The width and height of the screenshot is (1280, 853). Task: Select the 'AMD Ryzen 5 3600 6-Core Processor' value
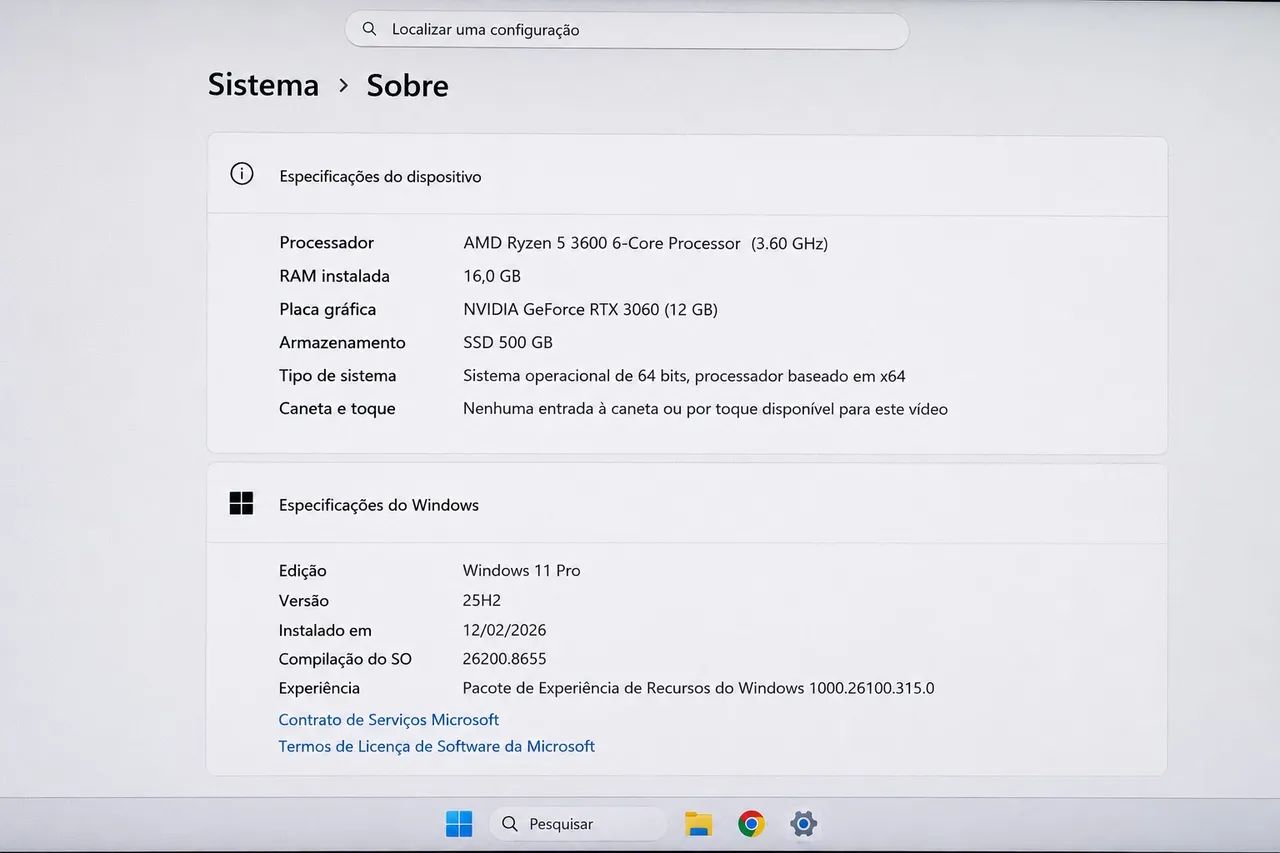click(x=602, y=243)
